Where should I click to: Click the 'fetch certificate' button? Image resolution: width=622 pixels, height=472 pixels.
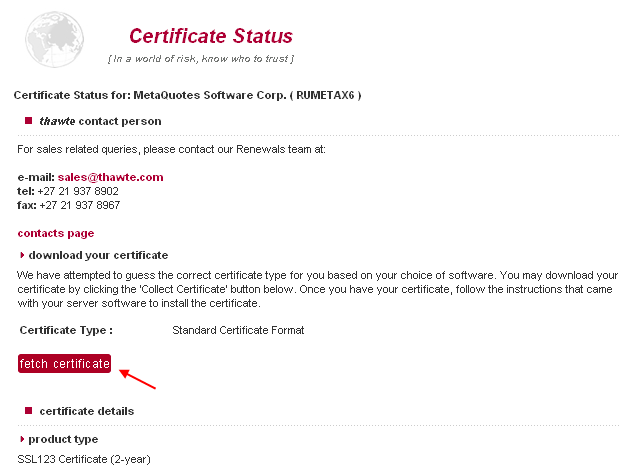point(64,364)
